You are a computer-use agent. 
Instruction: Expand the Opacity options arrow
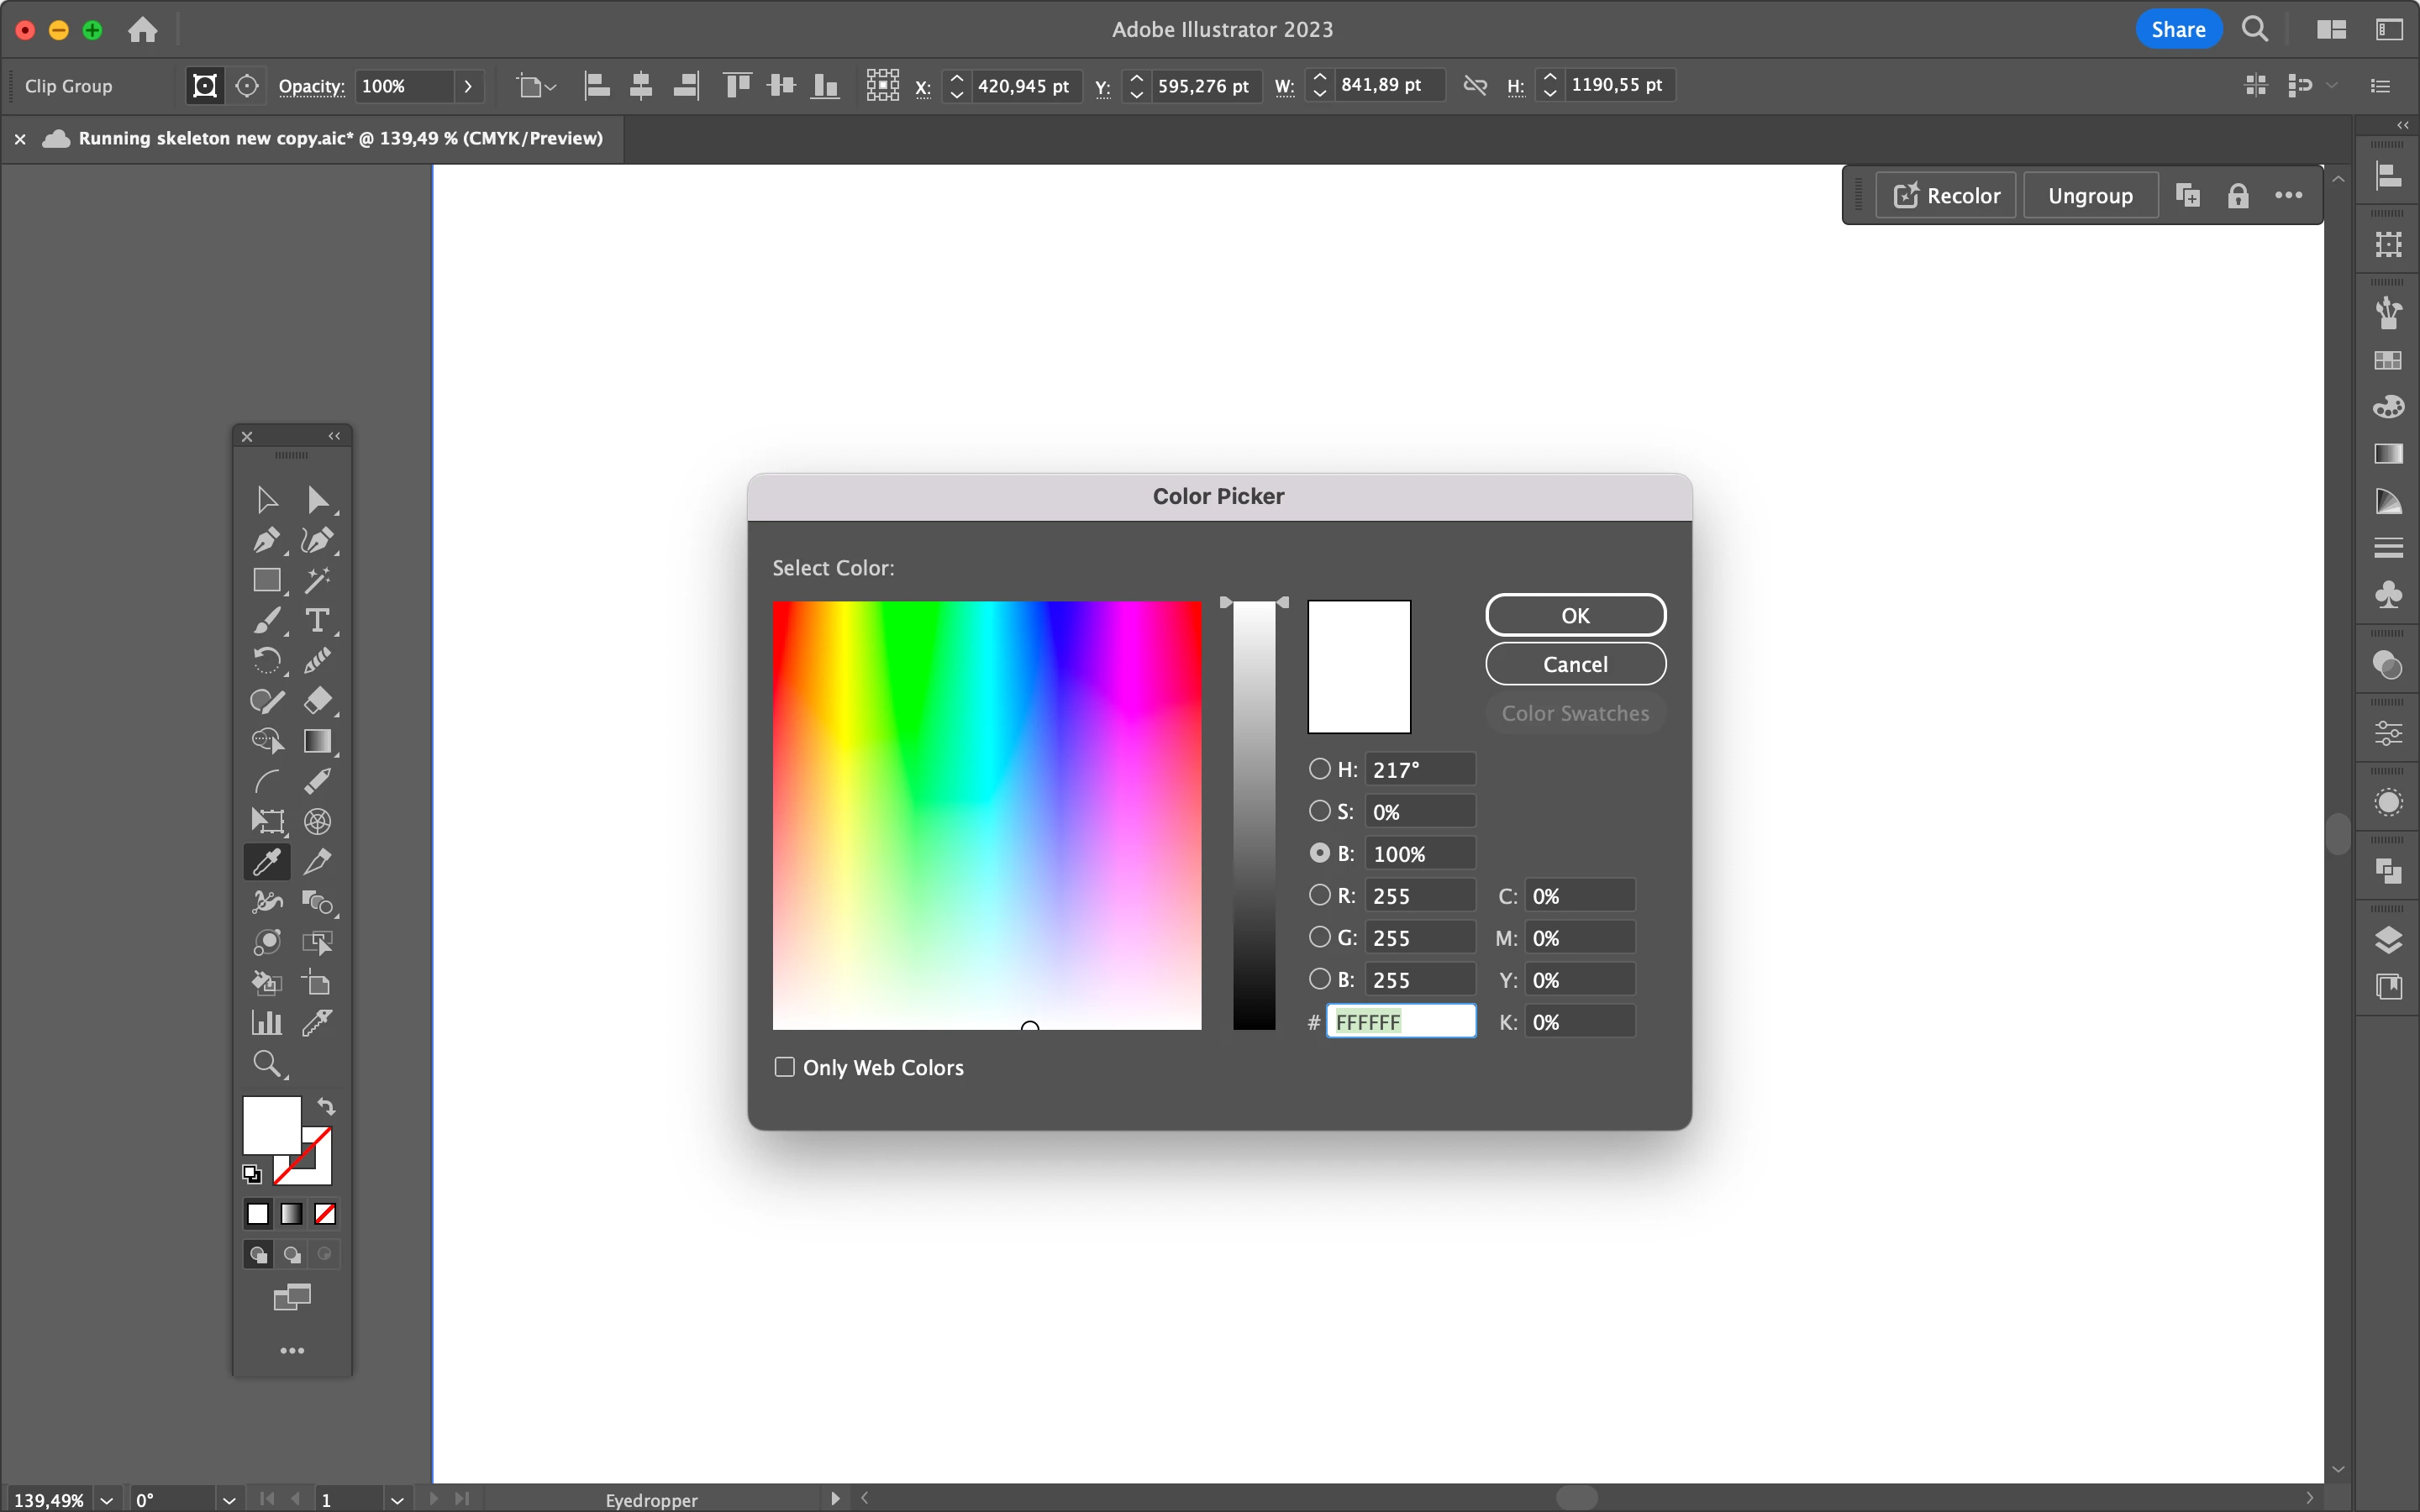pos(468,86)
